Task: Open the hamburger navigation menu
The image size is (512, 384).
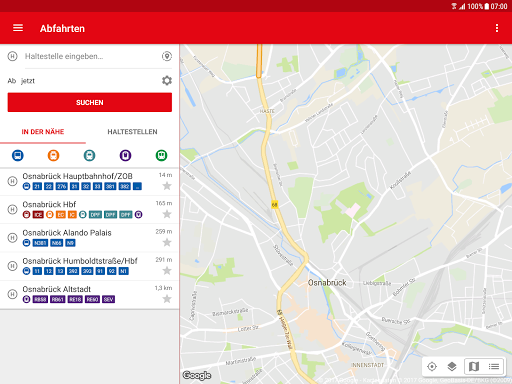Action: coord(18,28)
